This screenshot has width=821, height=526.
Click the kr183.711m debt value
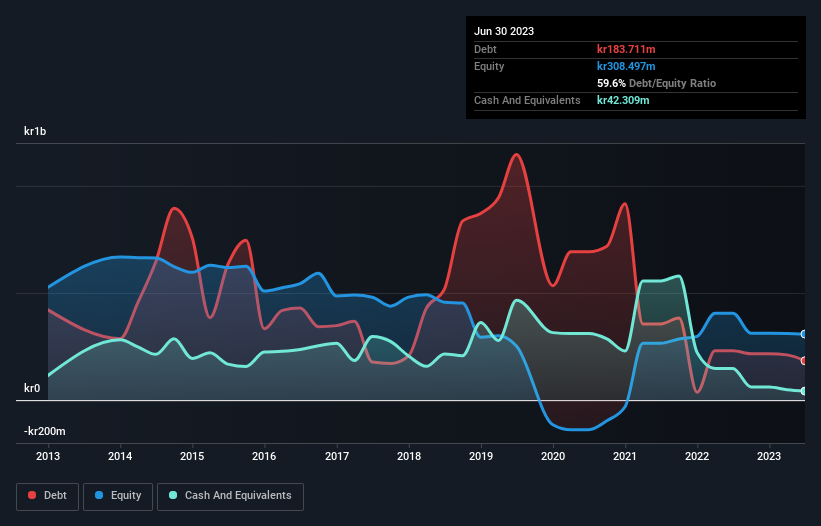pyautogui.click(x=626, y=49)
